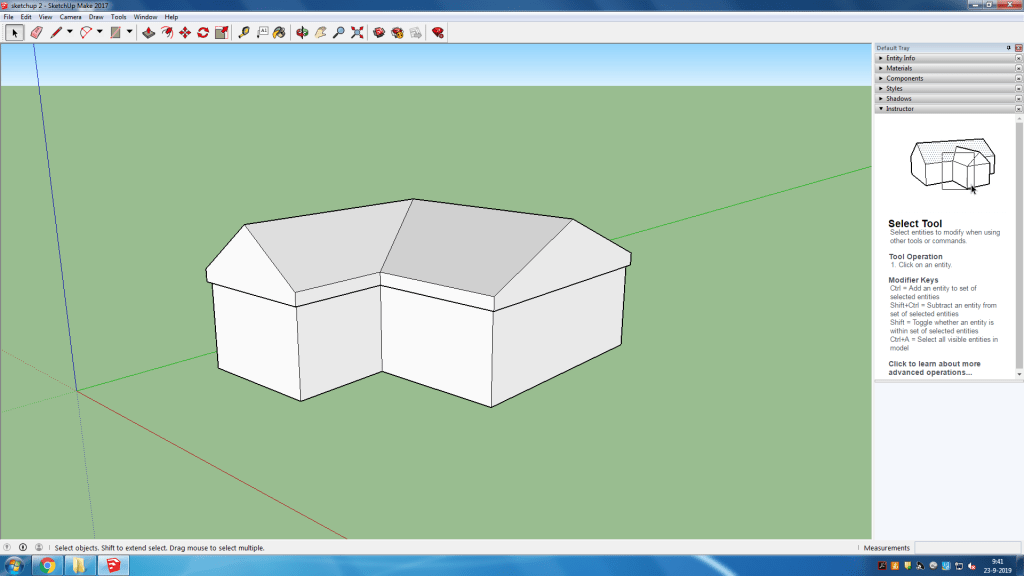
Task: Select the Pan hand tool
Action: 321,33
